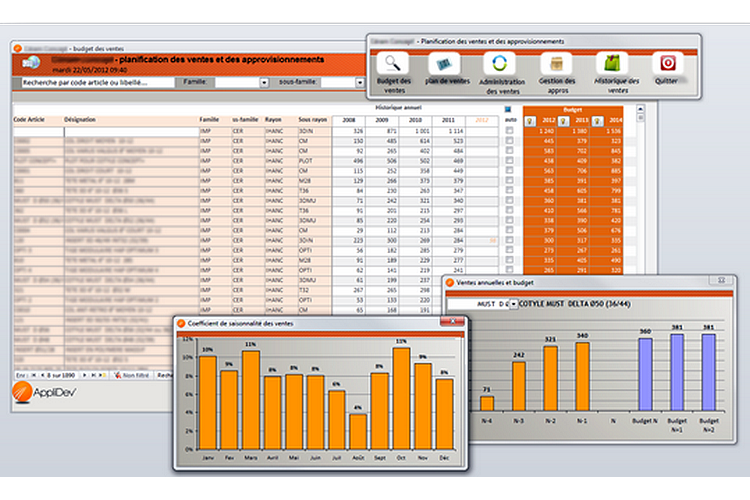750x500 pixels.
Task: Expand the Famille dropdown
Action: coord(264,83)
